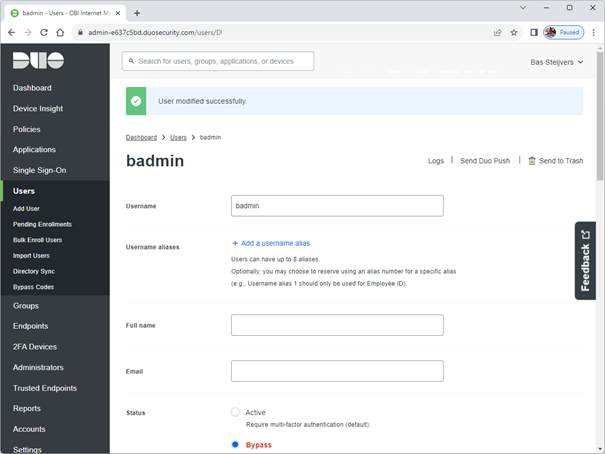
Task: Open Accounts in the sidebar
Action: click(29, 429)
